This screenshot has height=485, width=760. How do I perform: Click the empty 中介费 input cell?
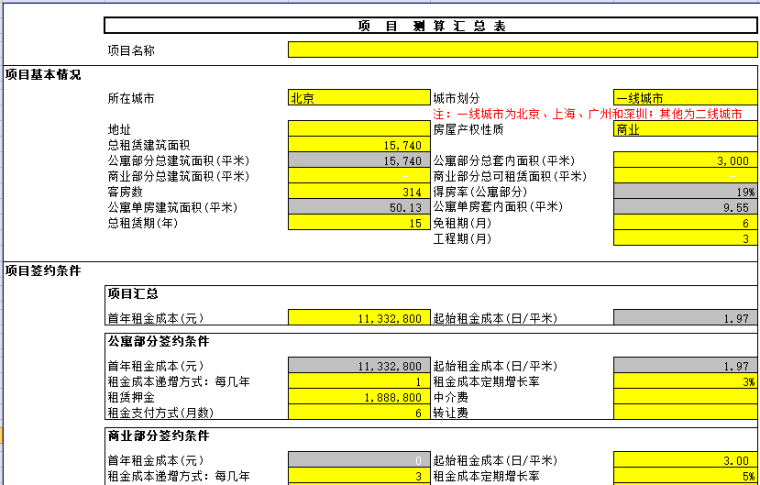coord(682,396)
